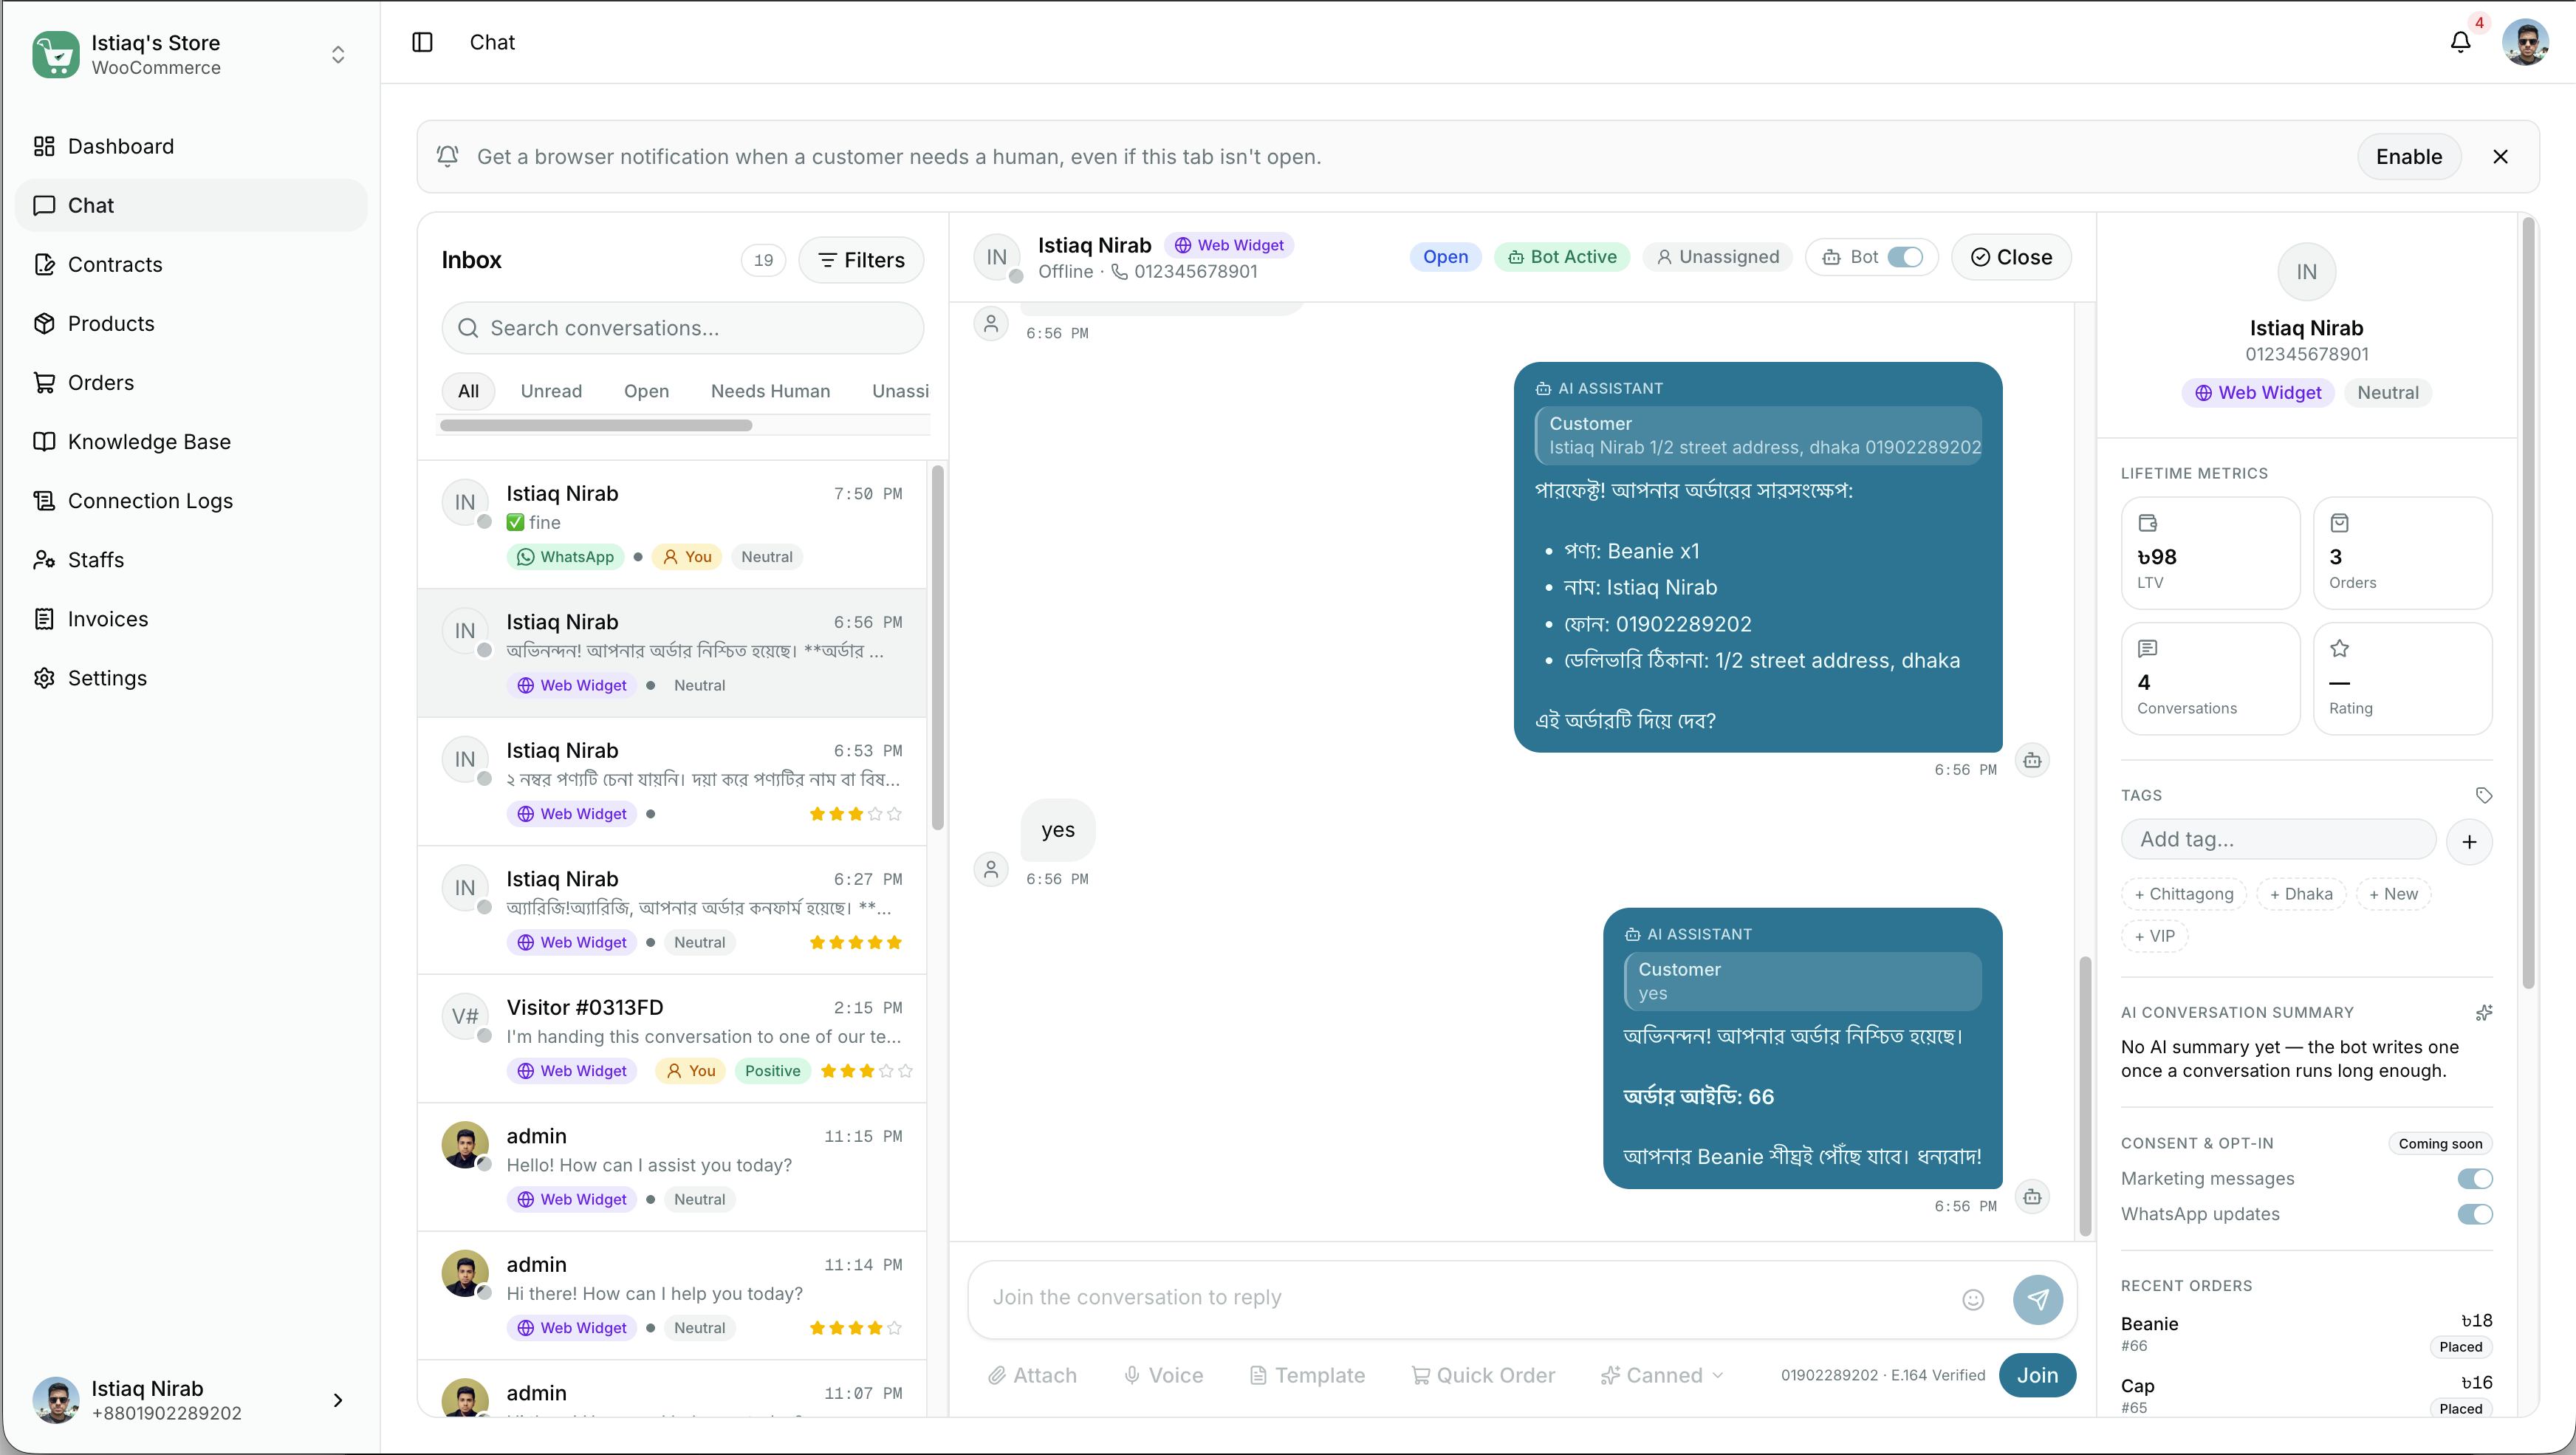
Task: Toggle WhatsApp updates consent
Action: coord(2475,1215)
